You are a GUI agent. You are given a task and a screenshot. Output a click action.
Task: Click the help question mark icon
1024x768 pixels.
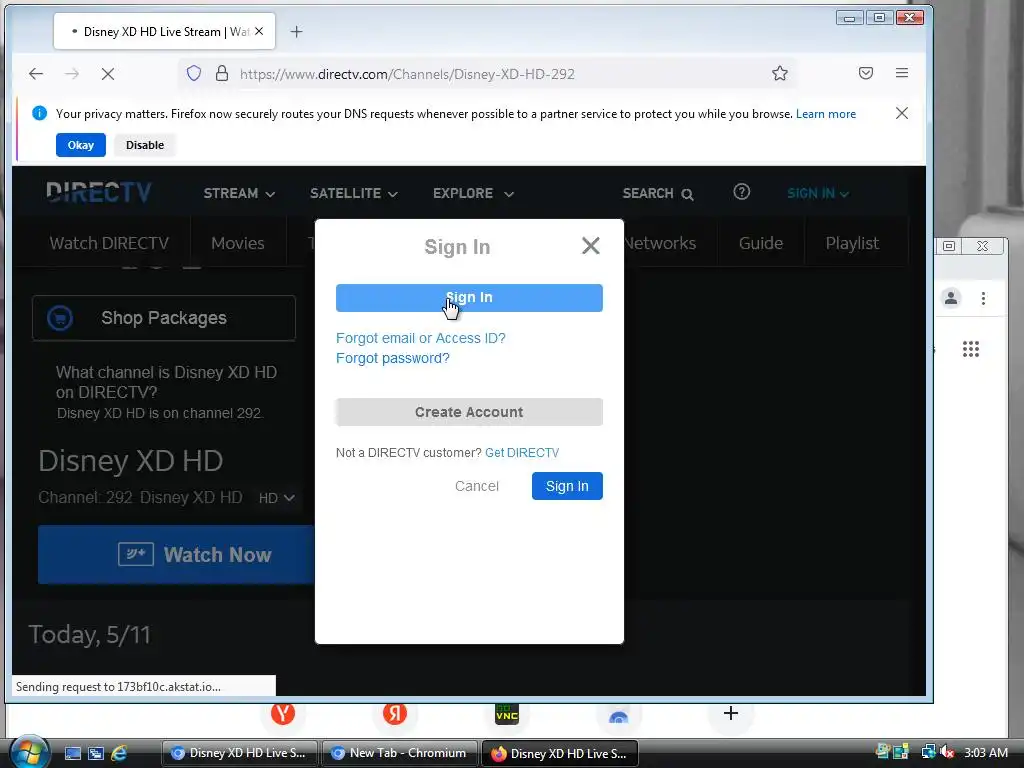pyautogui.click(x=741, y=192)
